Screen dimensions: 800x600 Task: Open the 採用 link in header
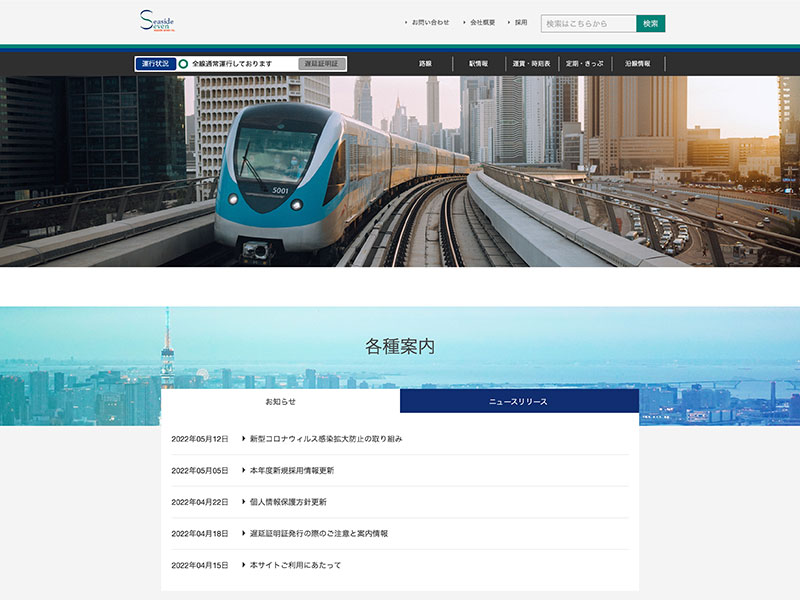point(520,22)
